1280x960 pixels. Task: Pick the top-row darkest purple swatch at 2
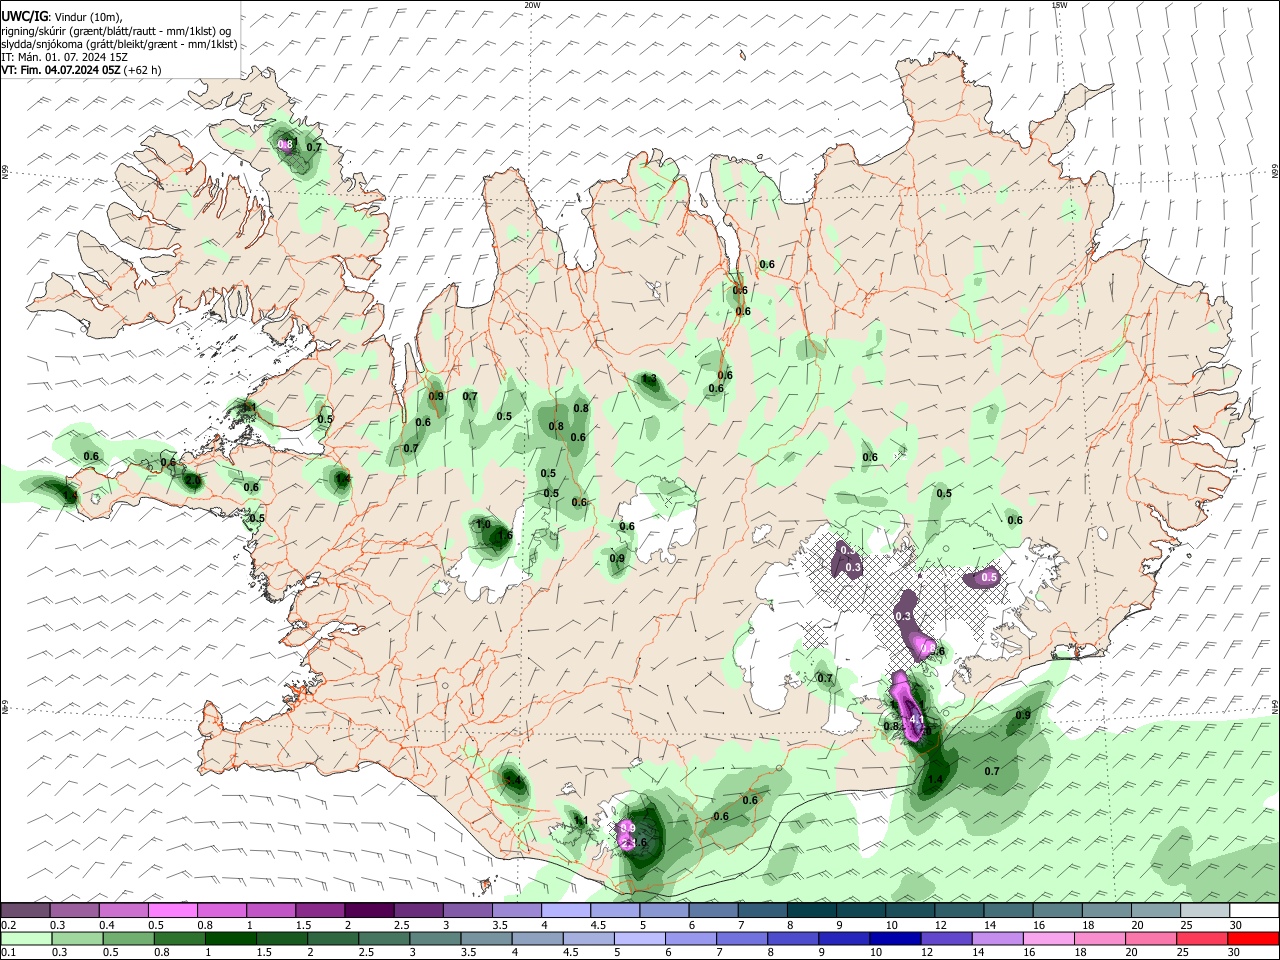point(369,911)
